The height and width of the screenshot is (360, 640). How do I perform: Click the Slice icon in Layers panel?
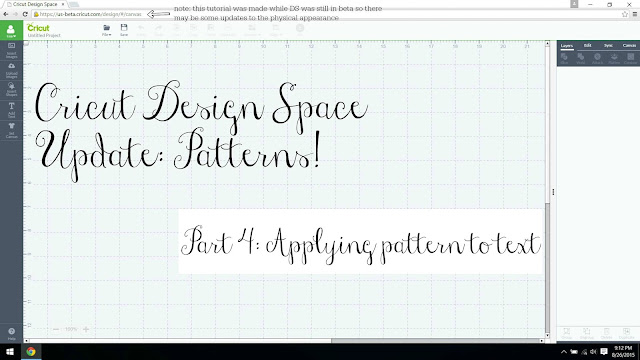[x=564, y=59]
